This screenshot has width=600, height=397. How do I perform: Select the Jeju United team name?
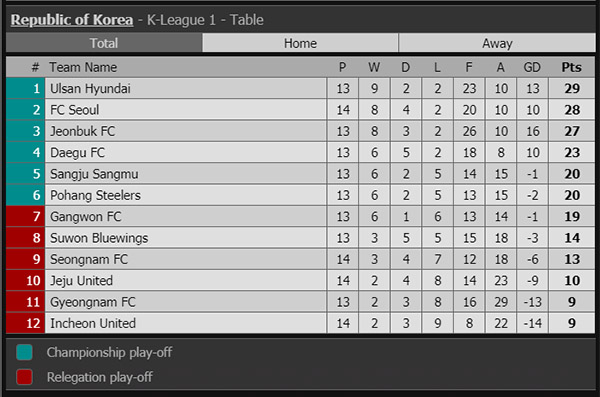[x=82, y=281]
